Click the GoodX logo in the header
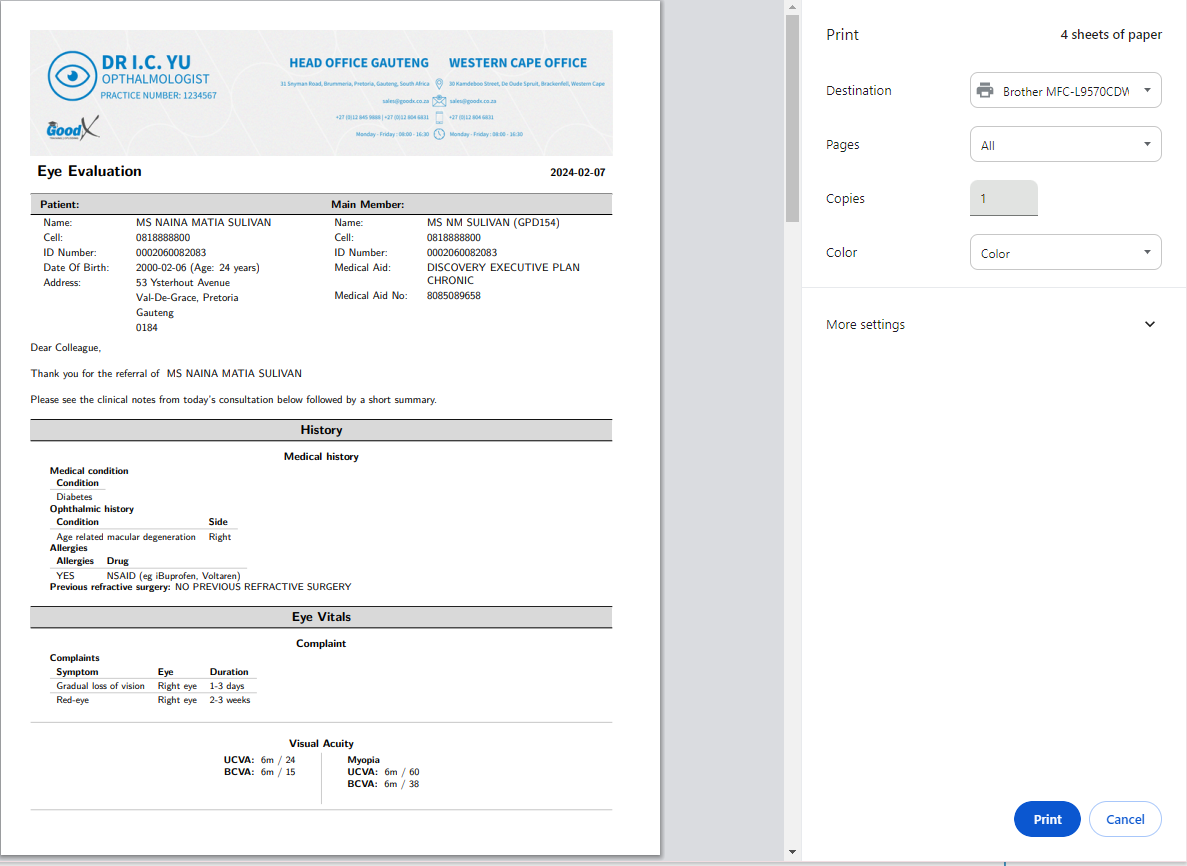The height and width of the screenshot is (866, 1187). [72, 130]
